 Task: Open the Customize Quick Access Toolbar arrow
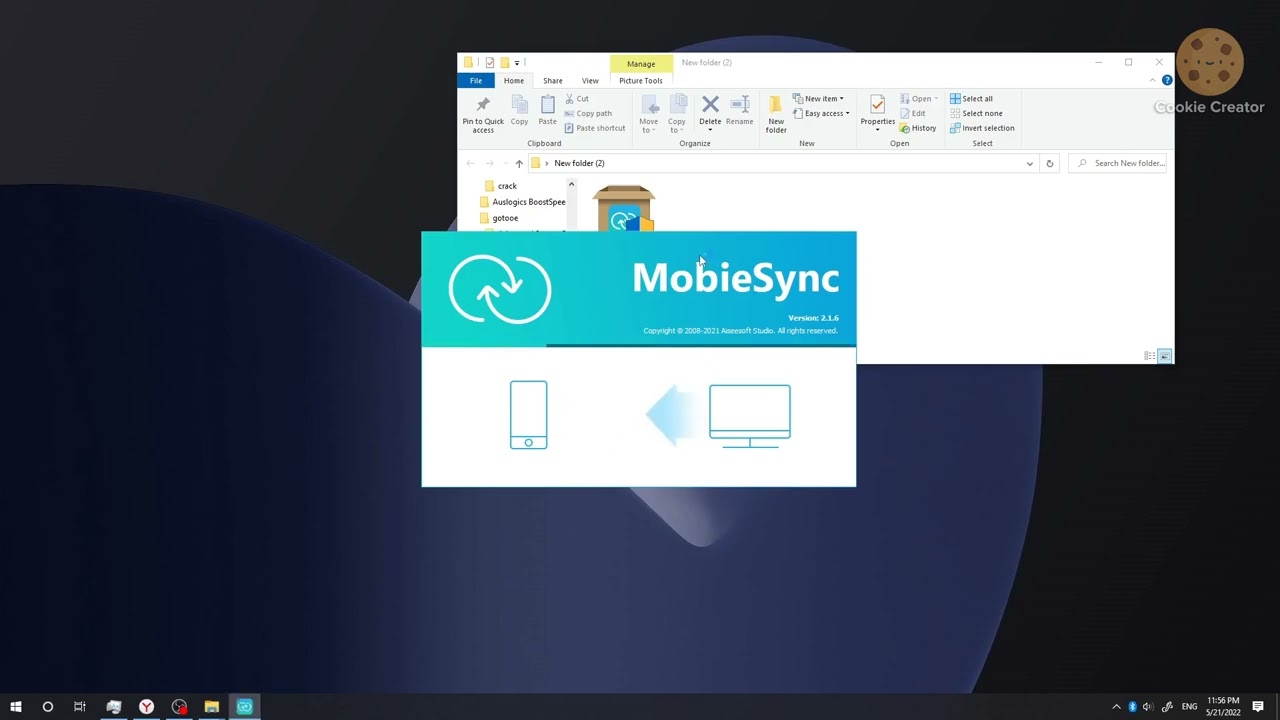(x=517, y=62)
